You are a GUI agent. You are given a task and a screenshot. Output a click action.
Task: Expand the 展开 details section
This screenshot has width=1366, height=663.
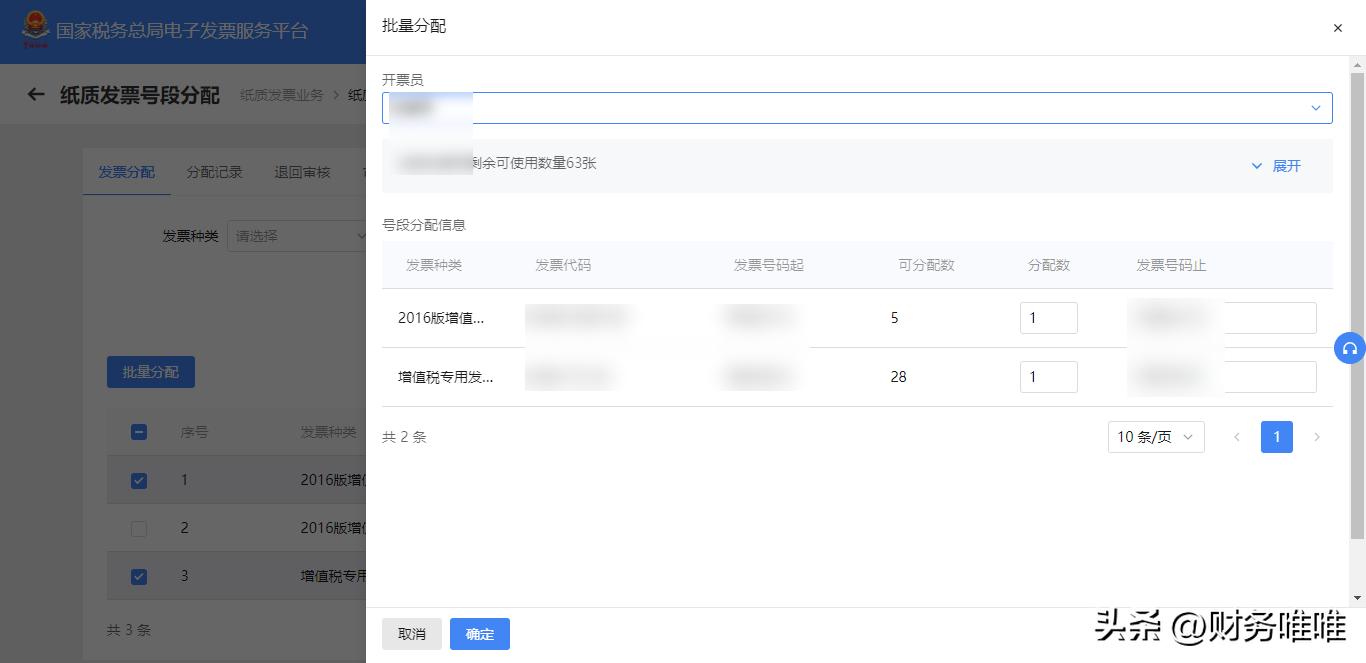tap(1279, 166)
